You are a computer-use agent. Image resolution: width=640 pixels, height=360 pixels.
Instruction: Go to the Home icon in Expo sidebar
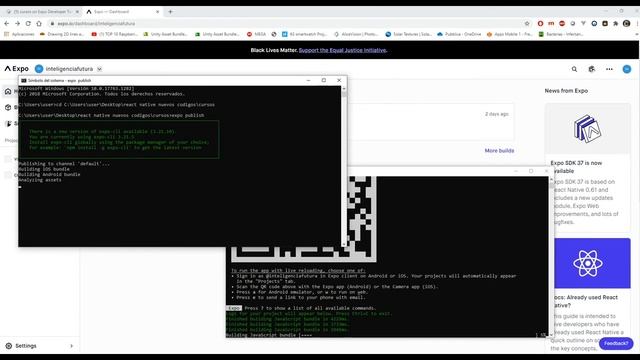tap(8, 91)
